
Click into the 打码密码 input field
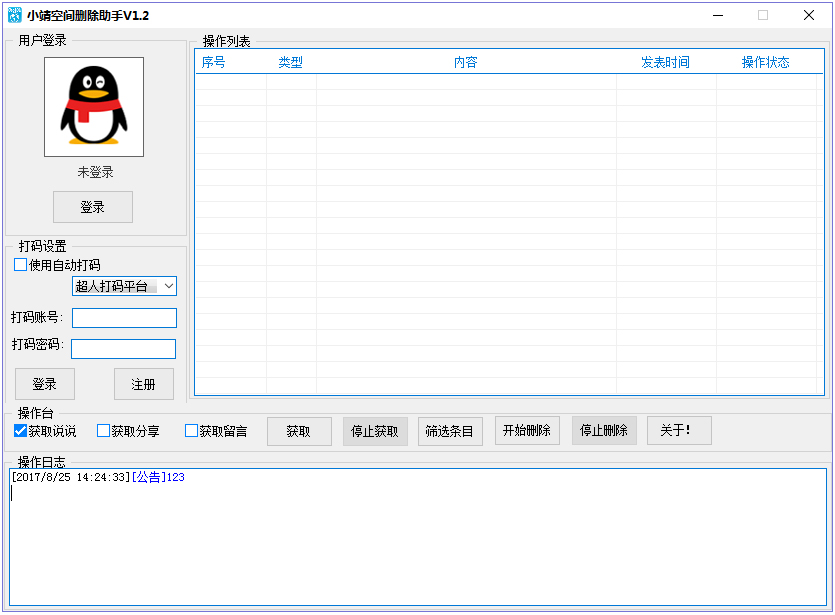(123, 349)
